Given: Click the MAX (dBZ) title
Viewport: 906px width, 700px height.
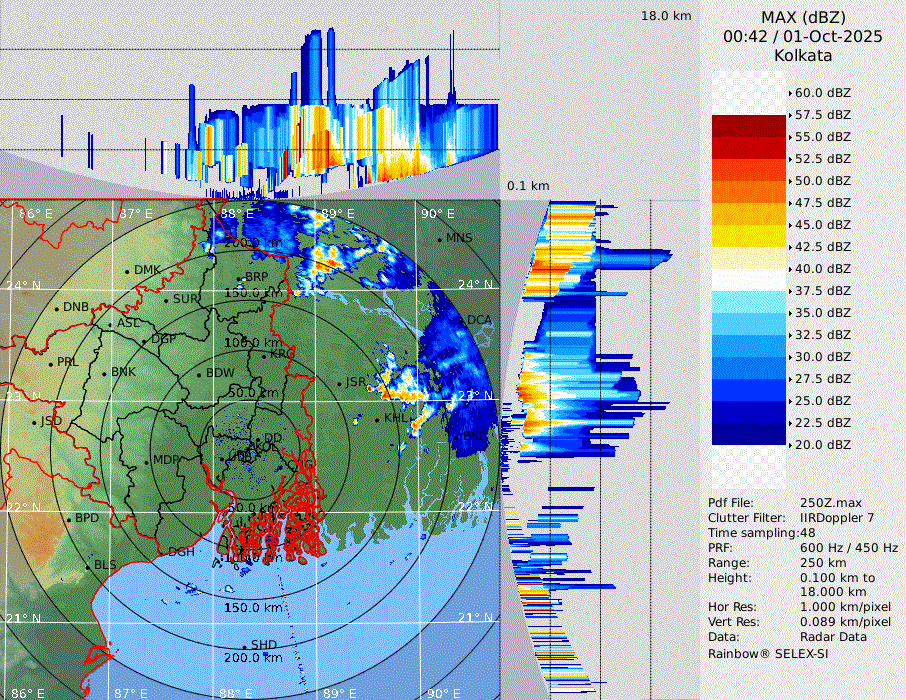Looking at the screenshot, I should (x=803, y=17).
